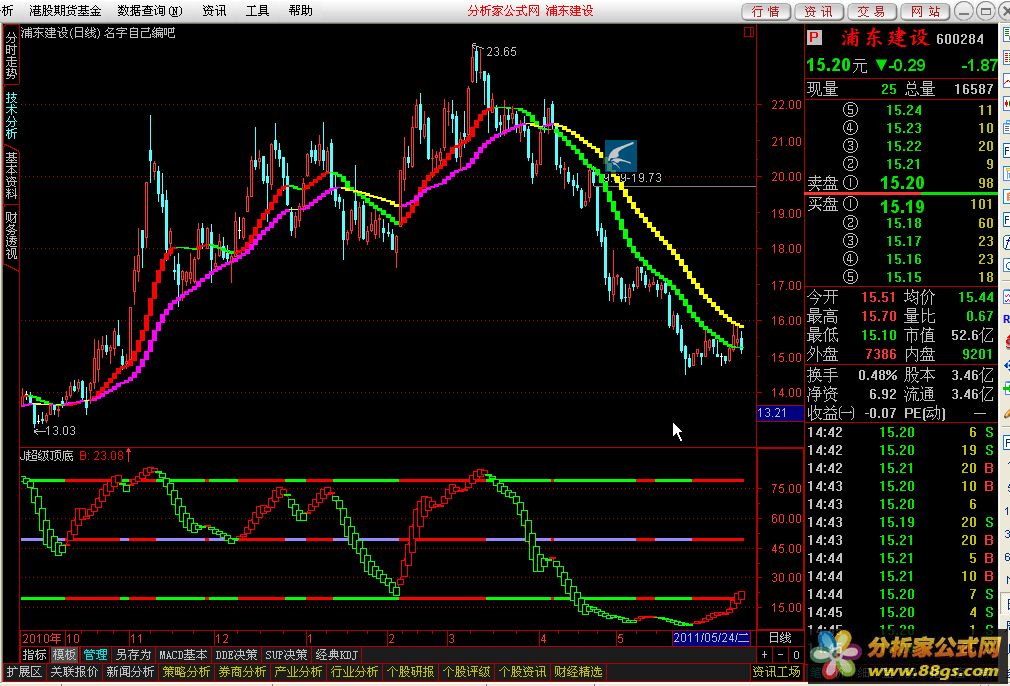Open the 关联报价 tab
This screenshot has height=686, width=1010.
pos(75,672)
